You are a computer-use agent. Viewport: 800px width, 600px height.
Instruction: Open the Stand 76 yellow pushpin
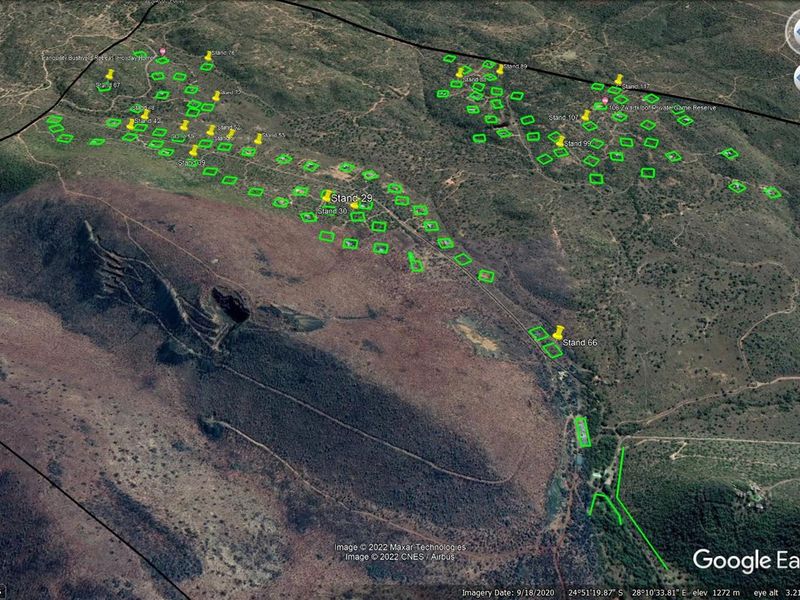tap(208, 56)
